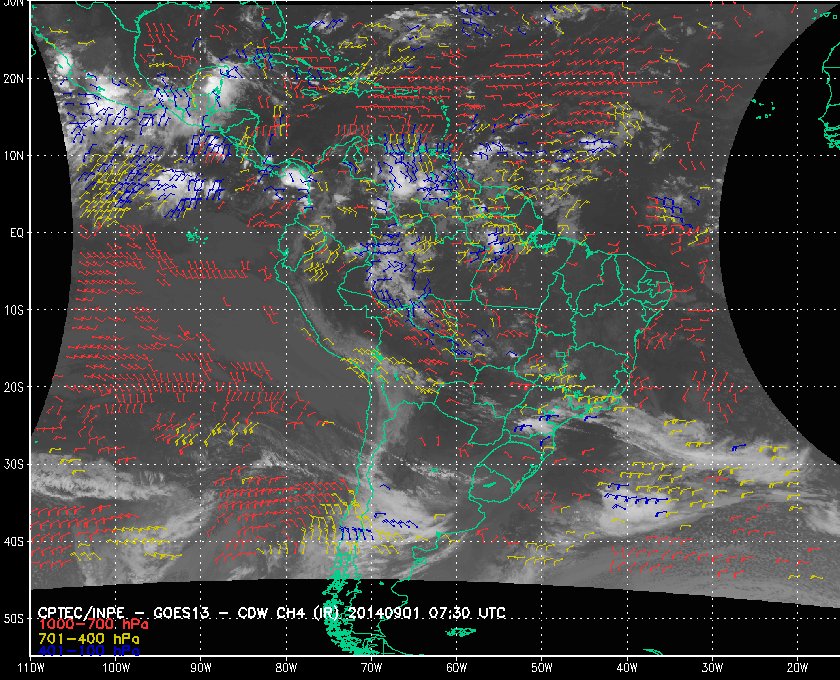Image resolution: width=840 pixels, height=680 pixels.
Task: Select the 50S latitude label
Action: point(14,619)
